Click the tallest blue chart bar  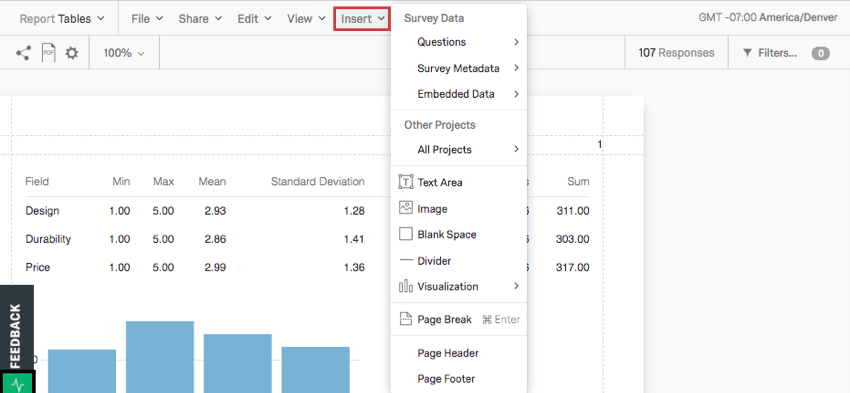pos(160,357)
